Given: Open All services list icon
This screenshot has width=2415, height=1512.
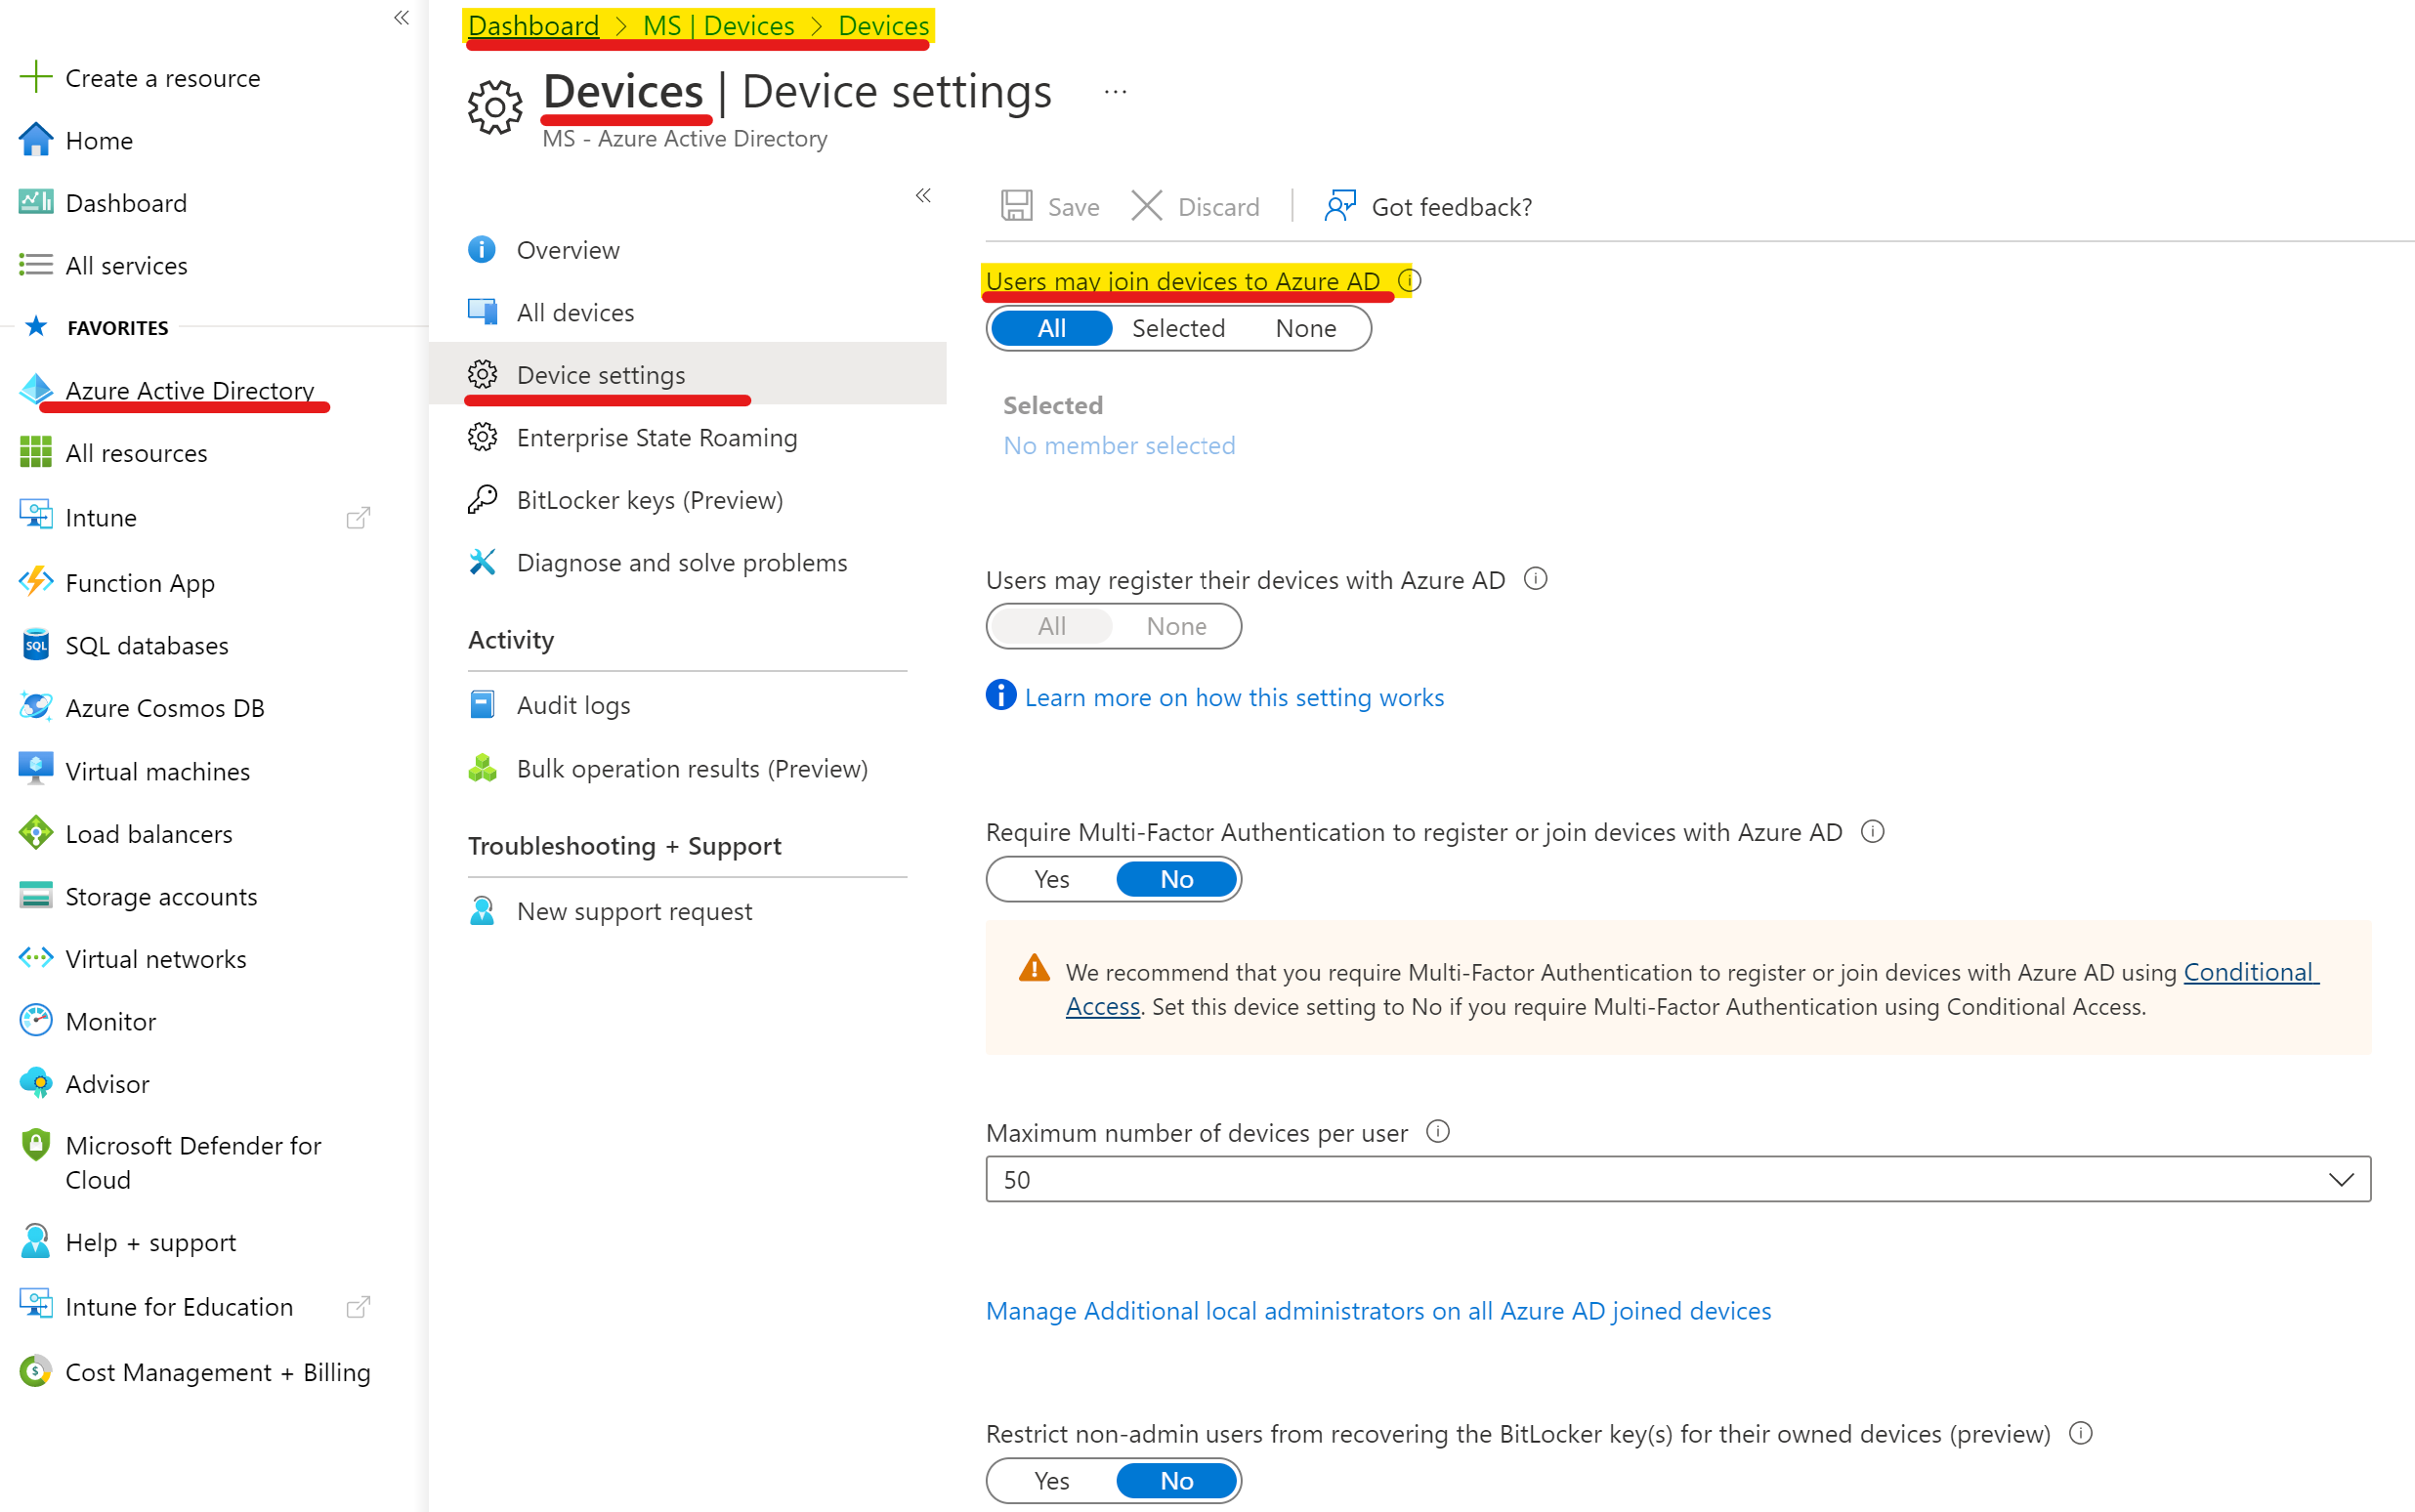Looking at the screenshot, I should pyautogui.click(x=36, y=265).
